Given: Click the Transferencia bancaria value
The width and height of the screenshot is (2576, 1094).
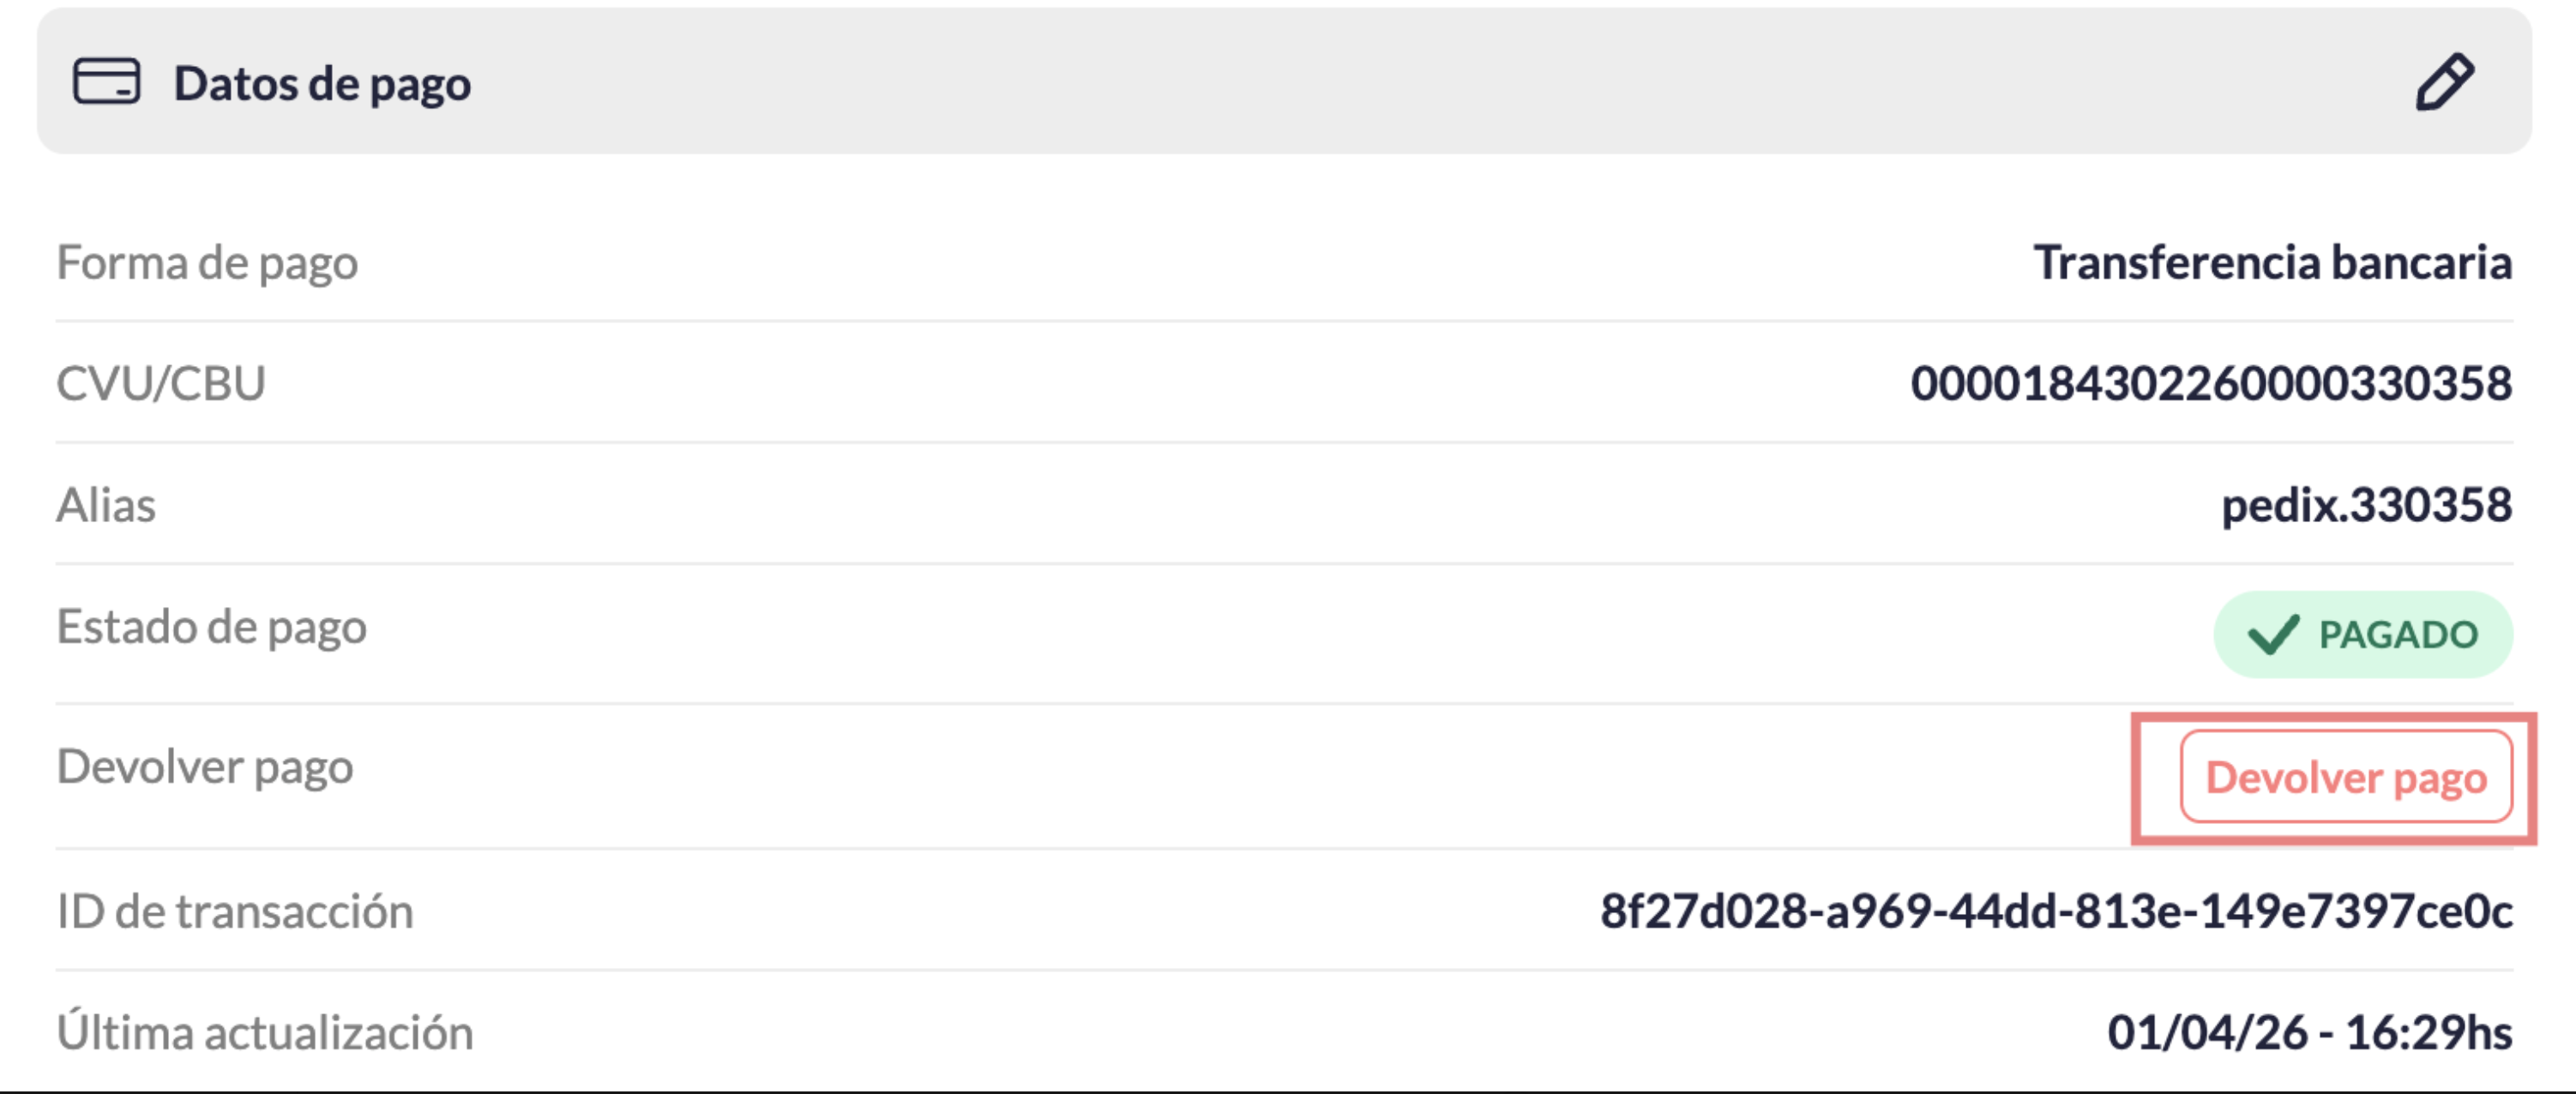Looking at the screenshot, I should point(2272,263).
